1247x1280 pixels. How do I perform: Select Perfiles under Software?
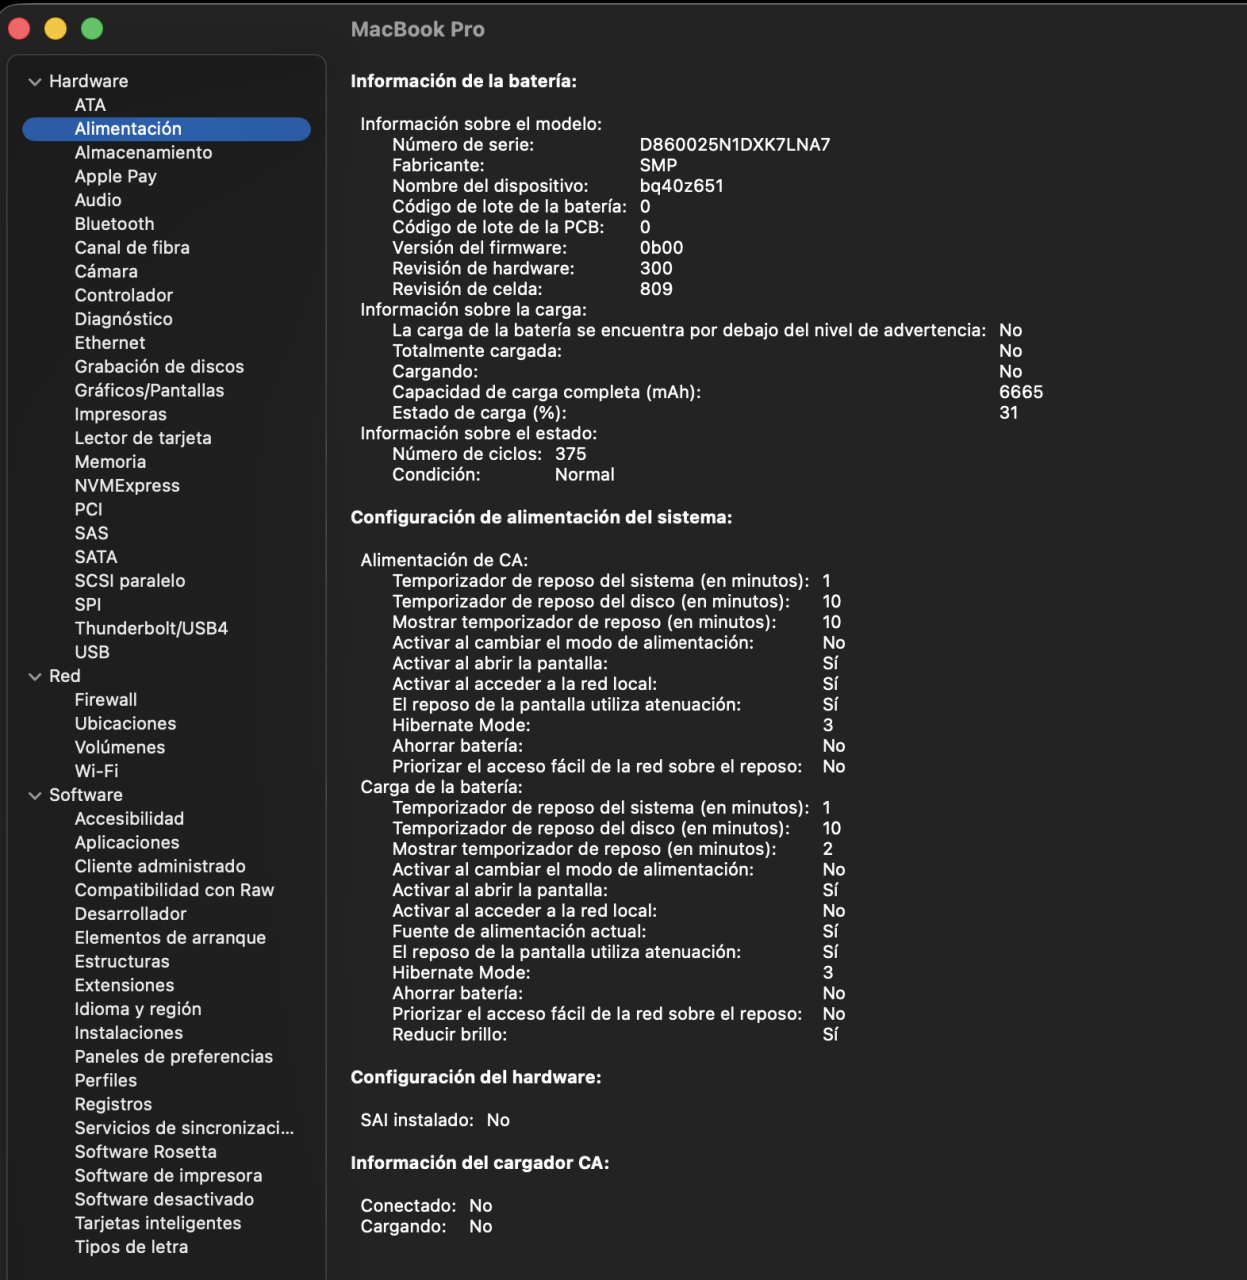pos(106,1081)
